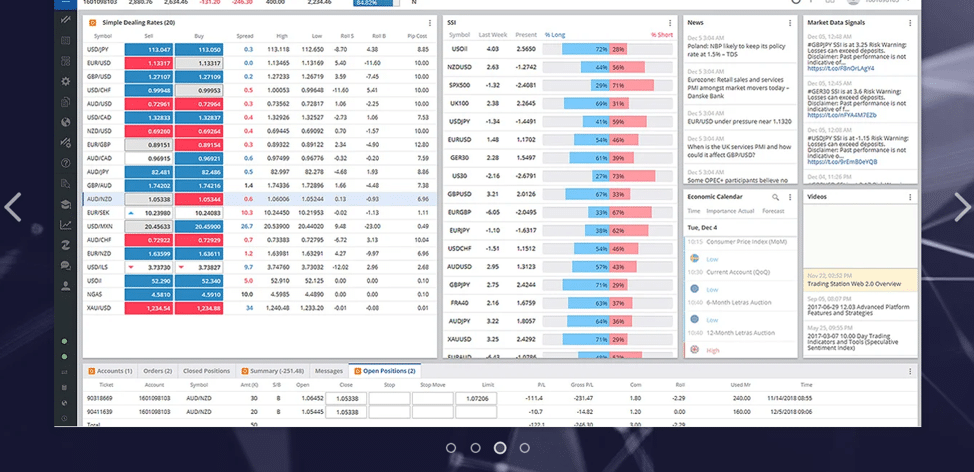Switch to the Messages tab
Viewport: 974px width, 472px height.
(329, 371)
